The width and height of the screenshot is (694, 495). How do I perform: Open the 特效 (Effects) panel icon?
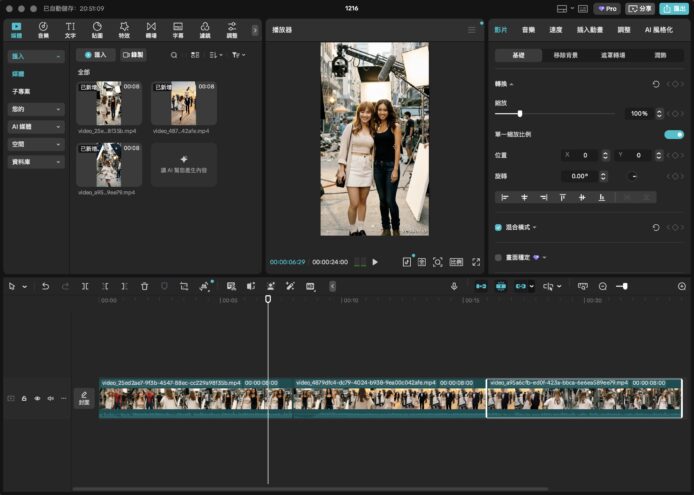(124, 29)
